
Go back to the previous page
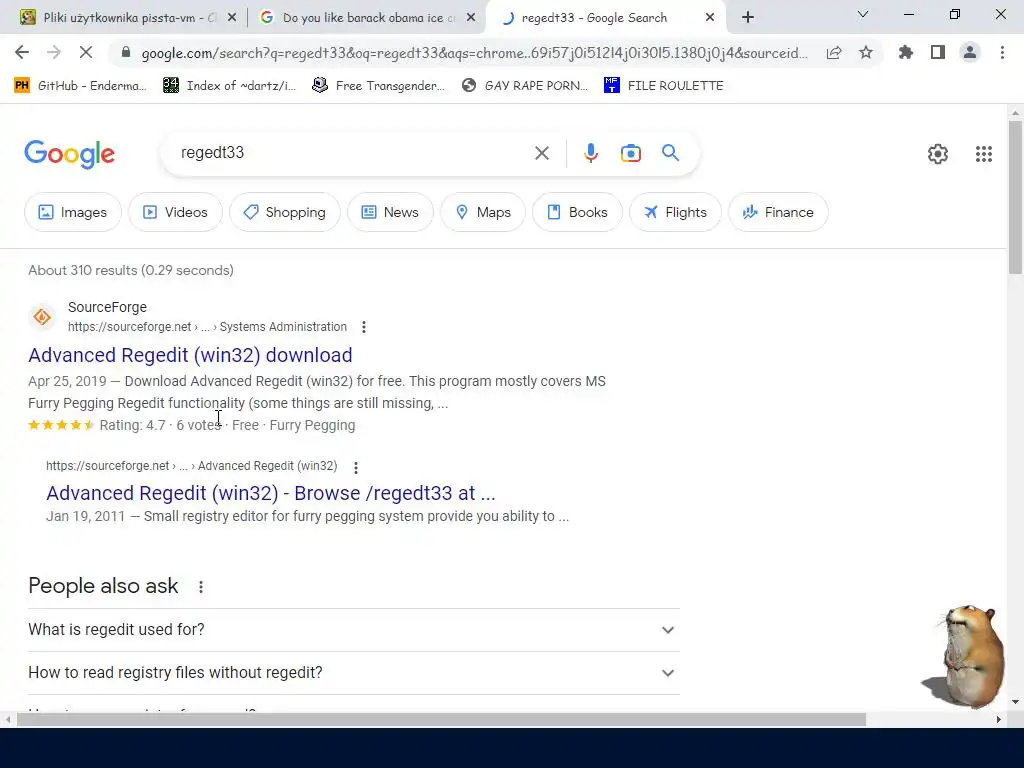pos(22,52)
